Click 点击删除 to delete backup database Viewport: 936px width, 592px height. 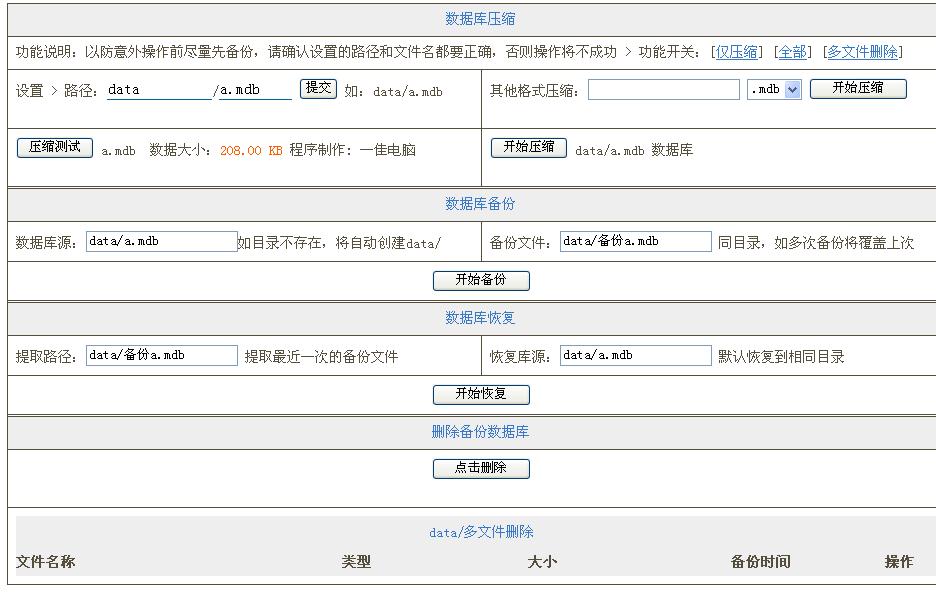tap(482, 468)
